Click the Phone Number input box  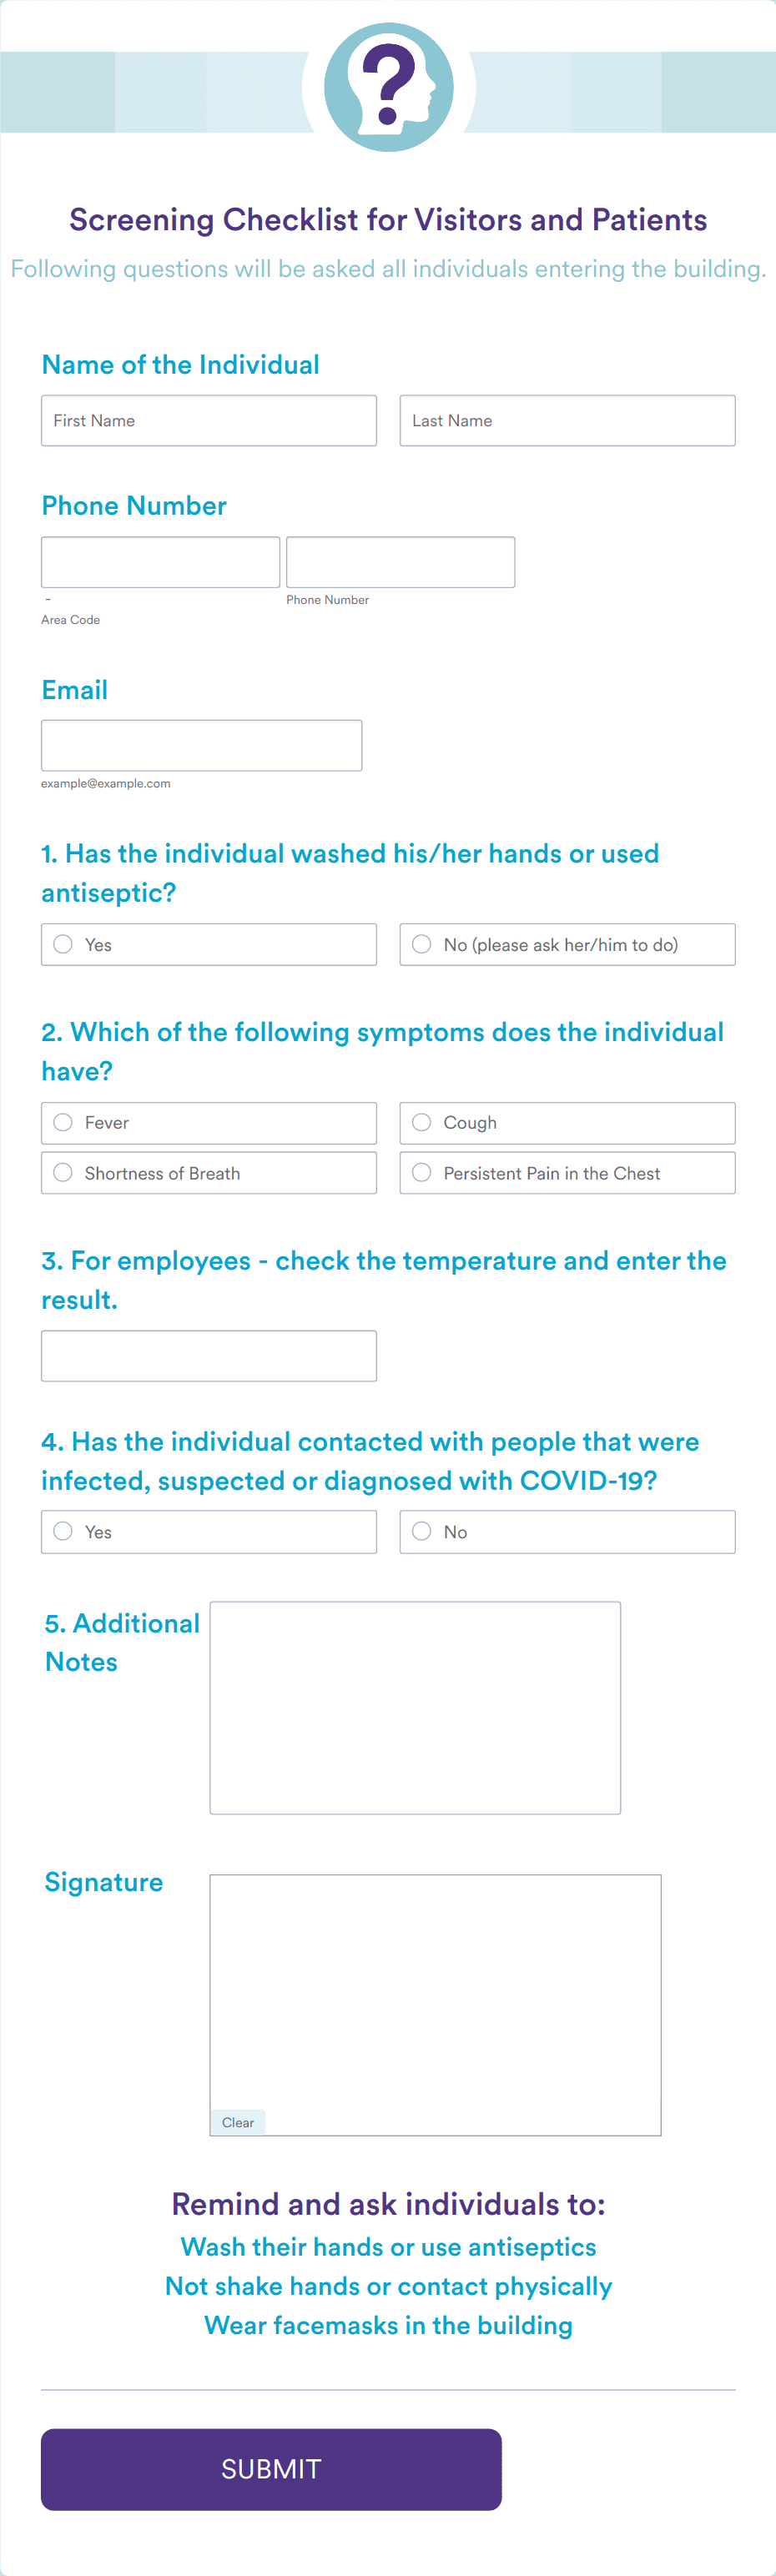tap(400, 562)
